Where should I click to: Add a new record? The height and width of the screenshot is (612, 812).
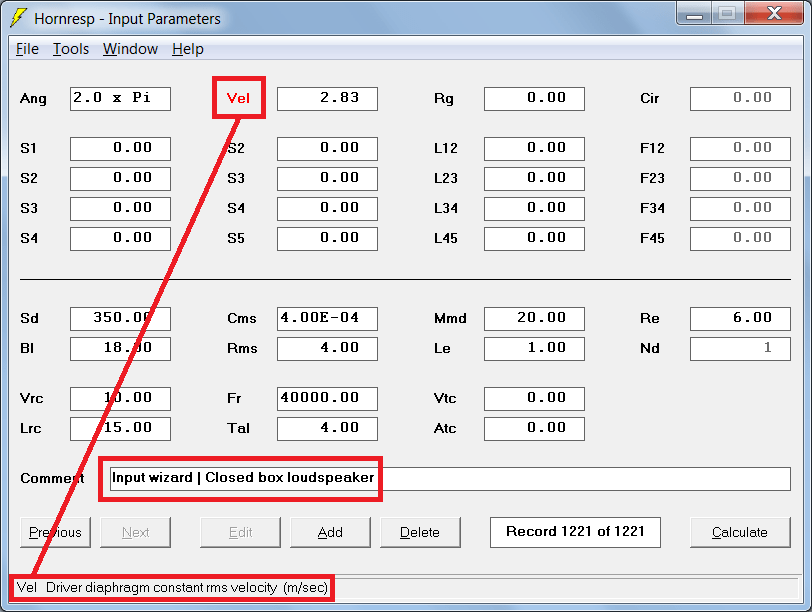[x=330, y=532]
